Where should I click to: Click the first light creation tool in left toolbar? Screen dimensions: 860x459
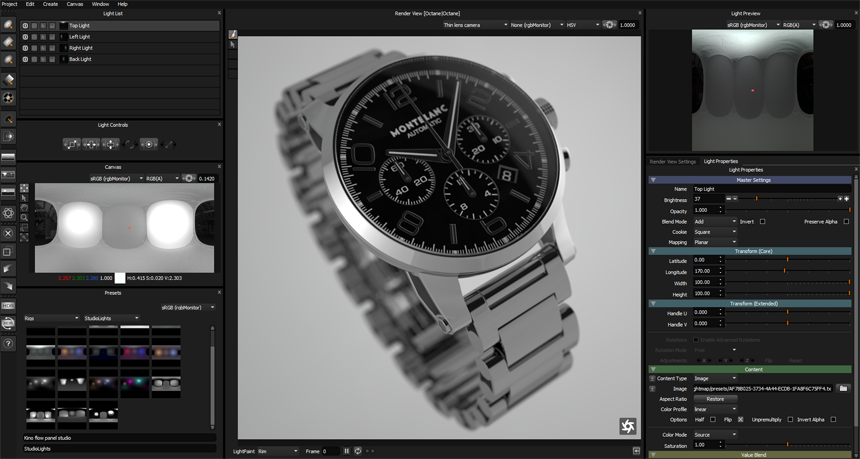point(8,25)
